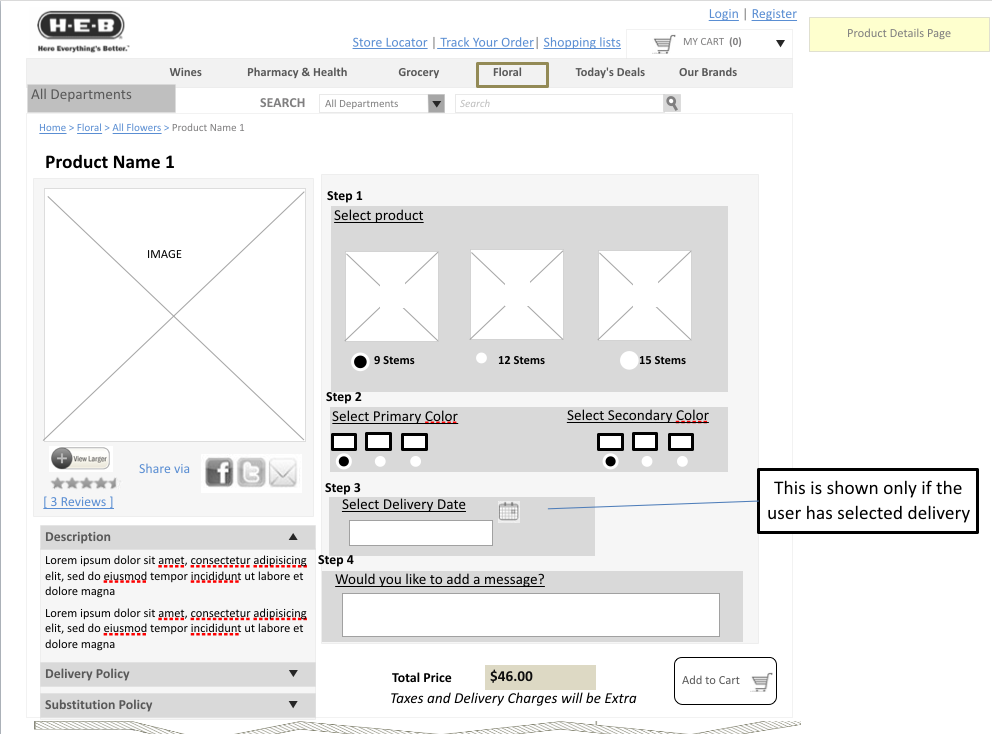The image size is (992, 734).
Task: Open Track Your Order link
Action: click(x=487, y=42)
